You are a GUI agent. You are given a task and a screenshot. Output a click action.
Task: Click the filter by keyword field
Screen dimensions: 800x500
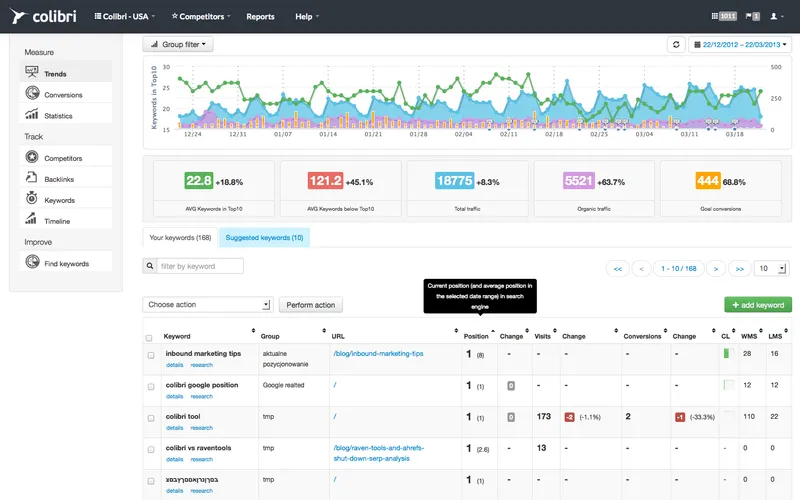point(199,266)
